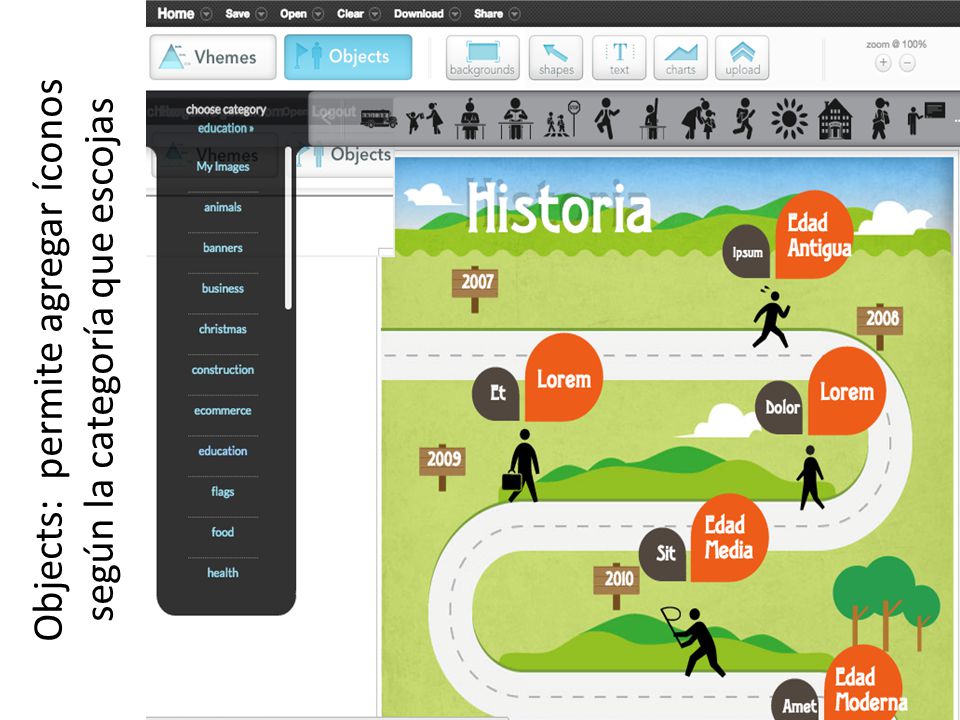Add the jumping boy with tie icon
The image size is (960, 720).
click(x=606, y=118)
